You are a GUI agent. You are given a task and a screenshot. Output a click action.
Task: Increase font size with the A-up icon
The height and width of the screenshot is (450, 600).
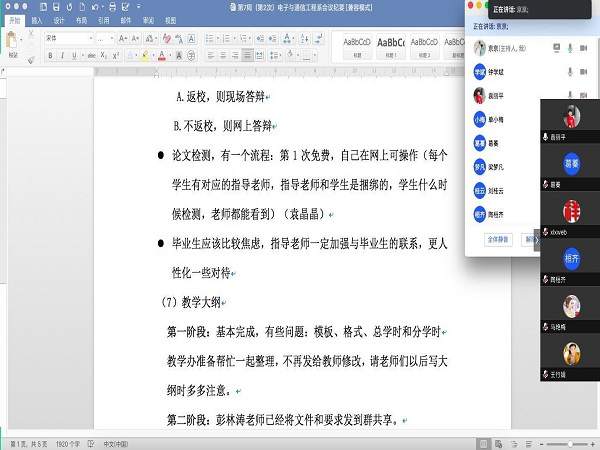pos(122,38)
